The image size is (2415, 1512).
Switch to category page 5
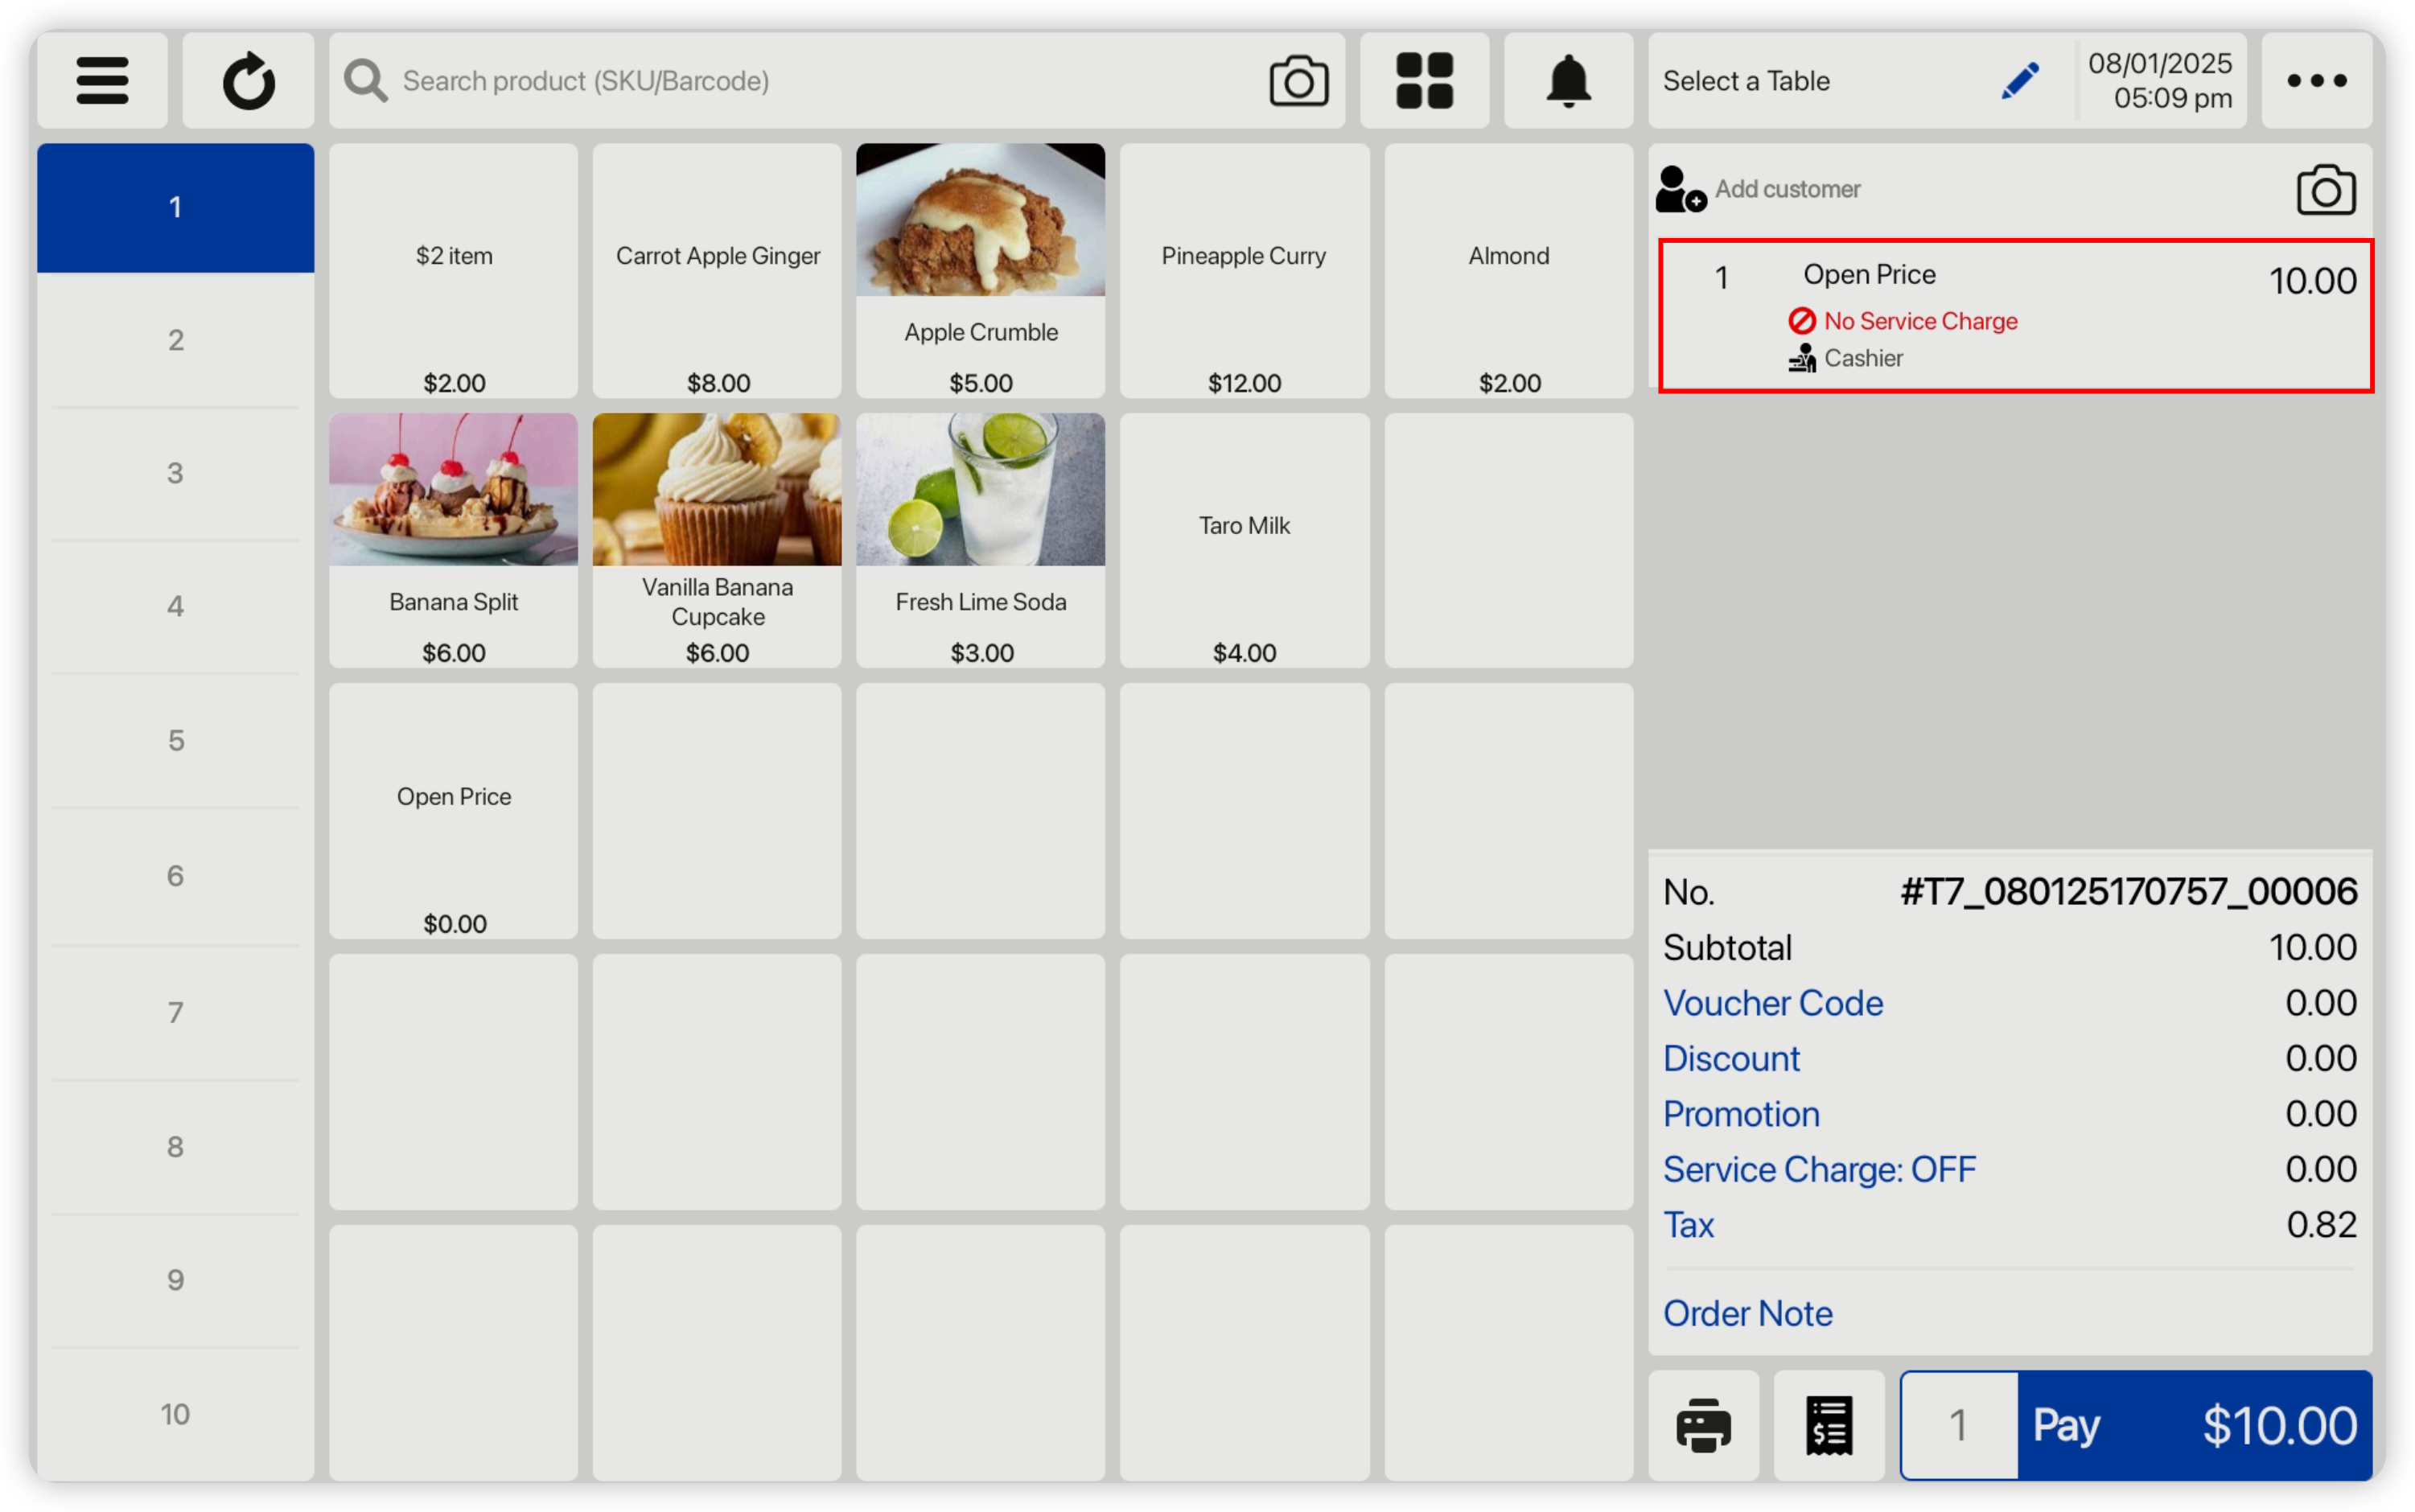click(175, 741)
